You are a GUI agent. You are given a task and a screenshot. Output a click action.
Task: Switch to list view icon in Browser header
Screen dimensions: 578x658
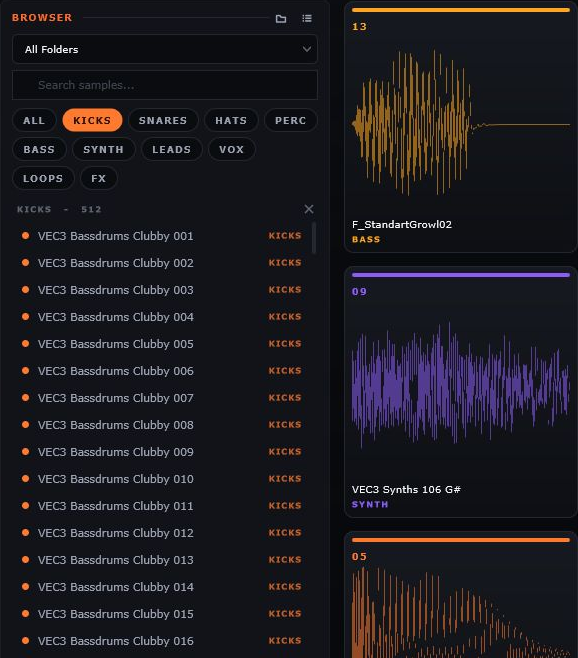pyautogui.click(x=307, y=18)
